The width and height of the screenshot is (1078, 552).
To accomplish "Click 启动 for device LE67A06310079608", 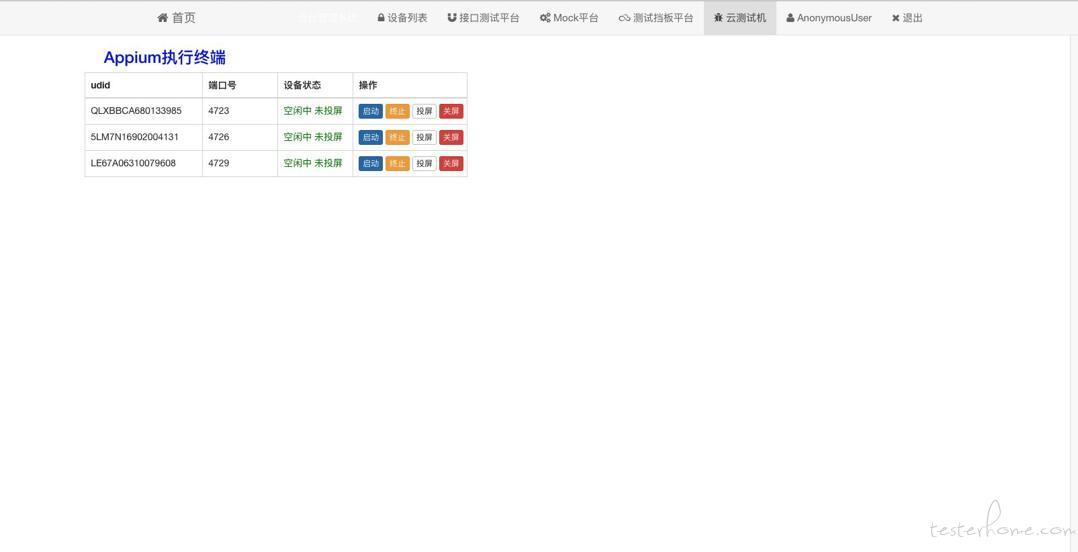I will click(x=371, y=164).
